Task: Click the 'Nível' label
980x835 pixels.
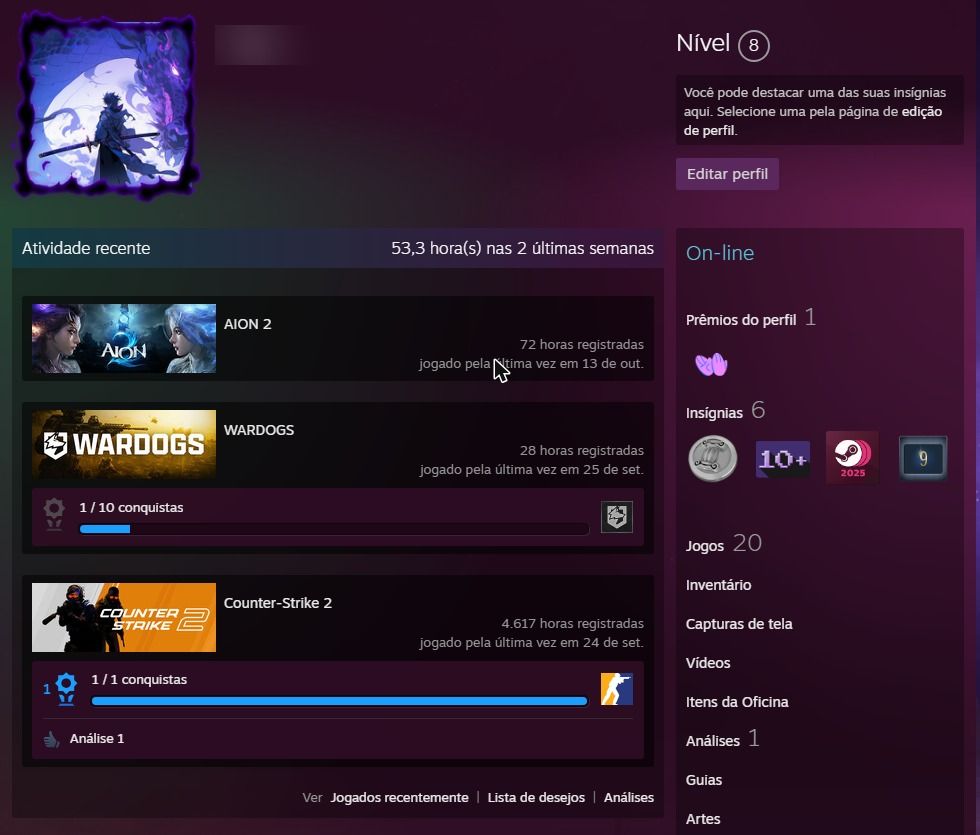Action: click(703, 43)
